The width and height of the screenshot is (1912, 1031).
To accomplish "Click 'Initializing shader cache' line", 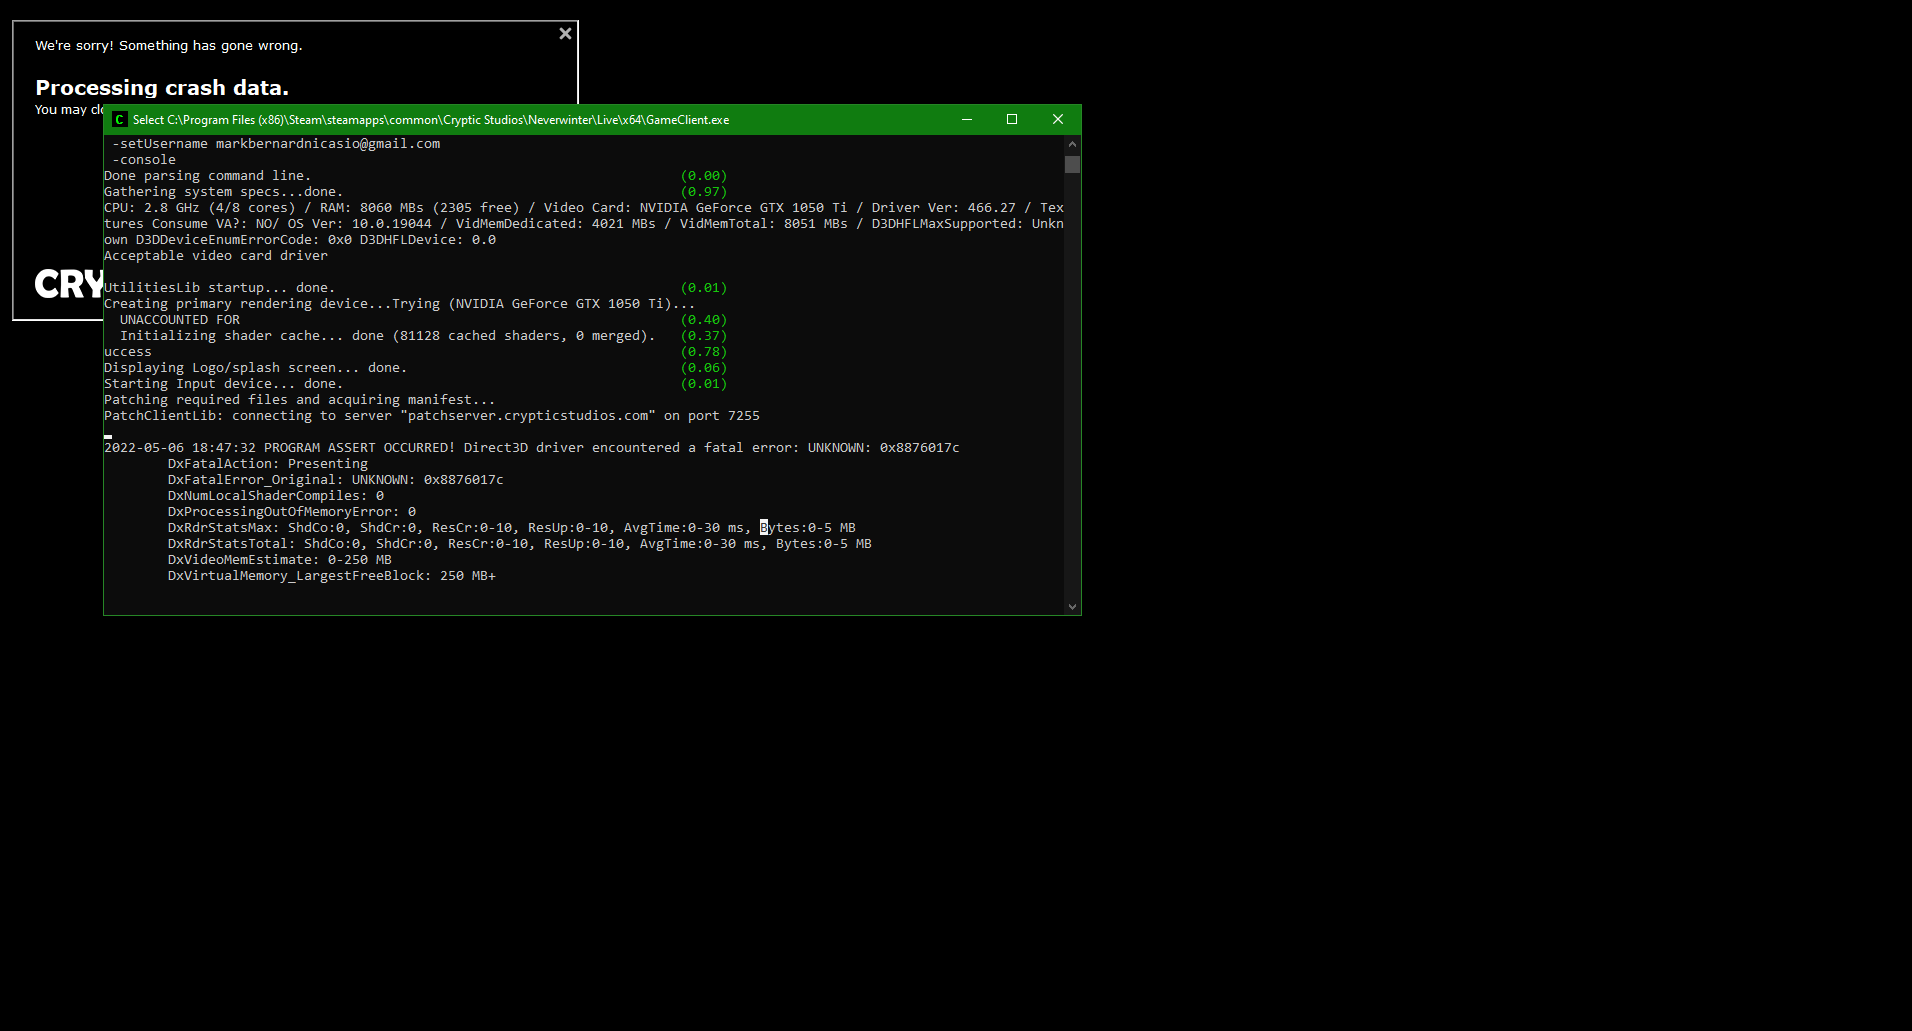I will (x=388, y=336).
